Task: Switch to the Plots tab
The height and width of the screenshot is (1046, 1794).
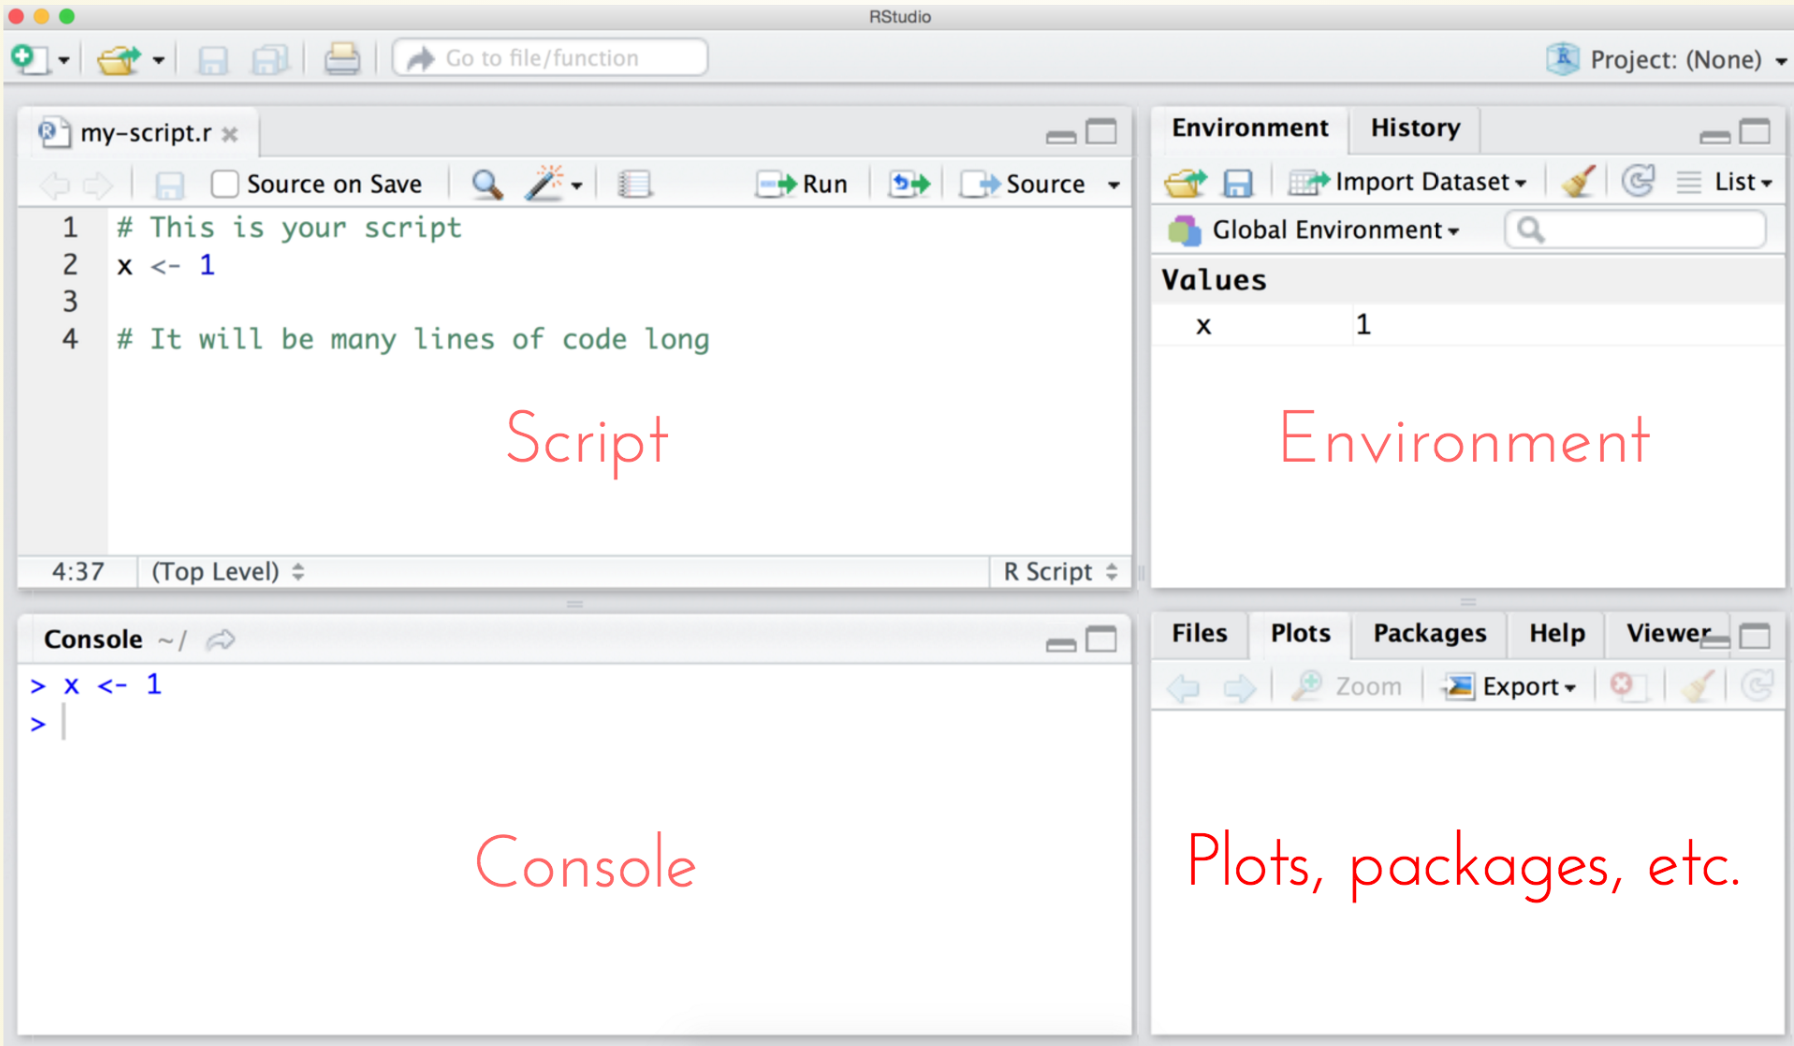Action: pyautogui.click(x=1300, y=633)
